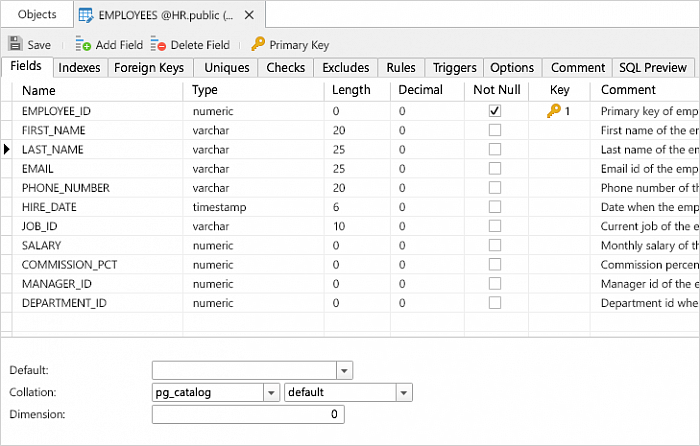Enable Not Null for SALARY
Image resolution: width=700 pixels, height=446 pixels.
[x=495, y=245]
